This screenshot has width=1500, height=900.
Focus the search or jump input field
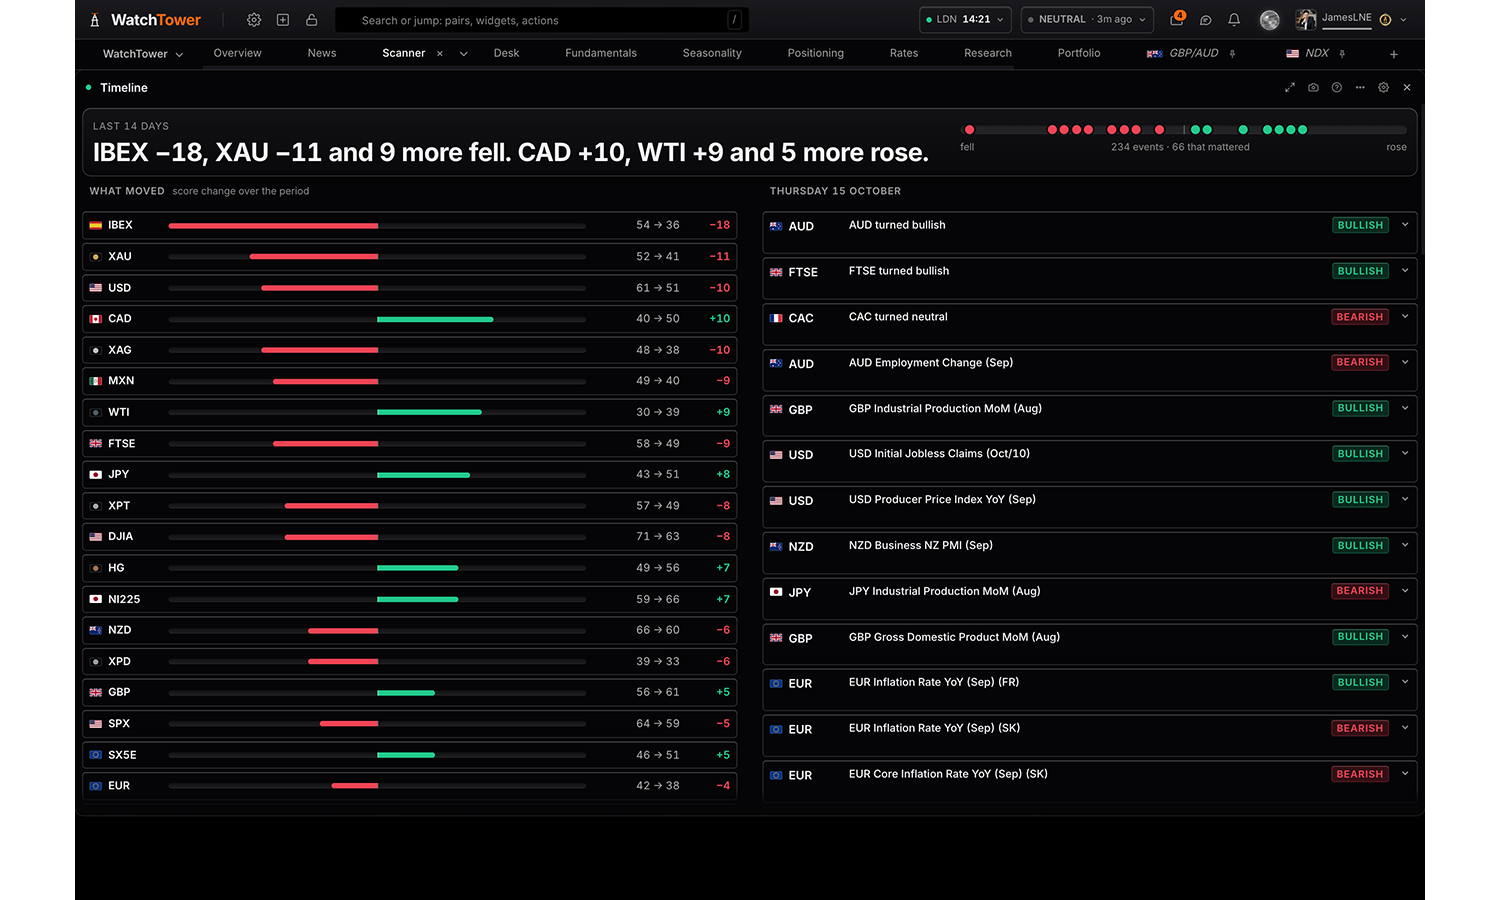[542, 20]
